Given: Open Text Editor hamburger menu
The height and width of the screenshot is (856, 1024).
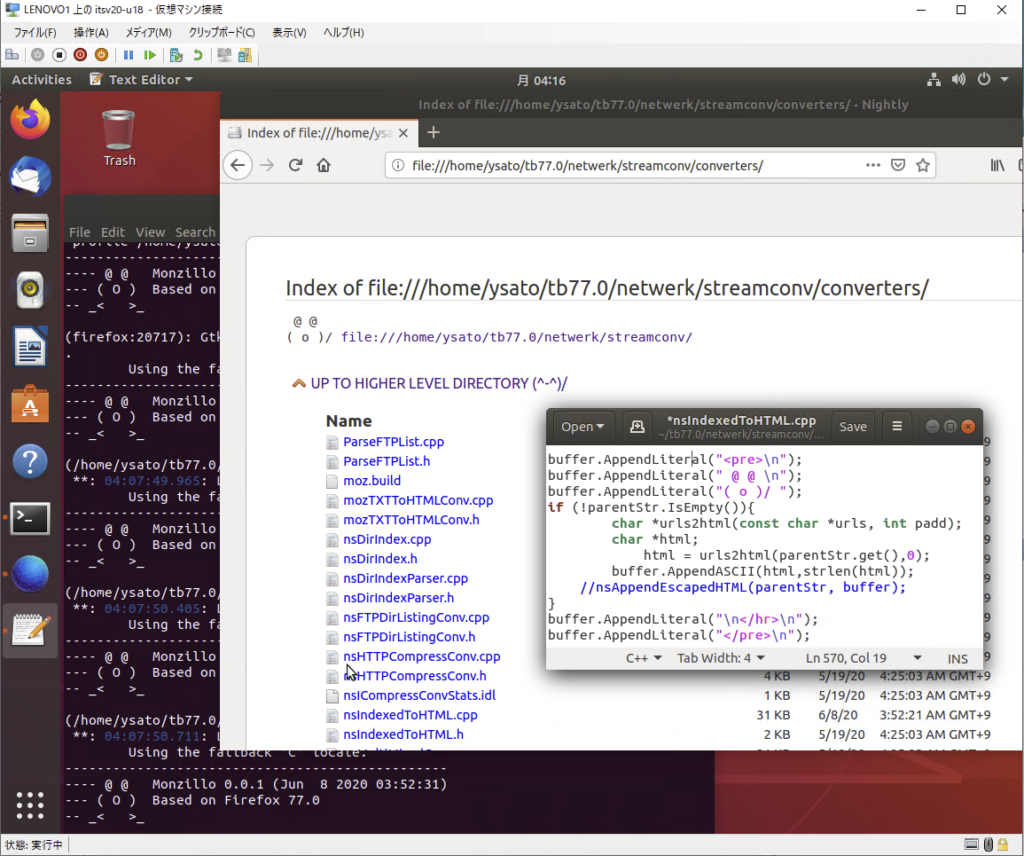Looking at the screenshot, I should [x=896, y=426].
